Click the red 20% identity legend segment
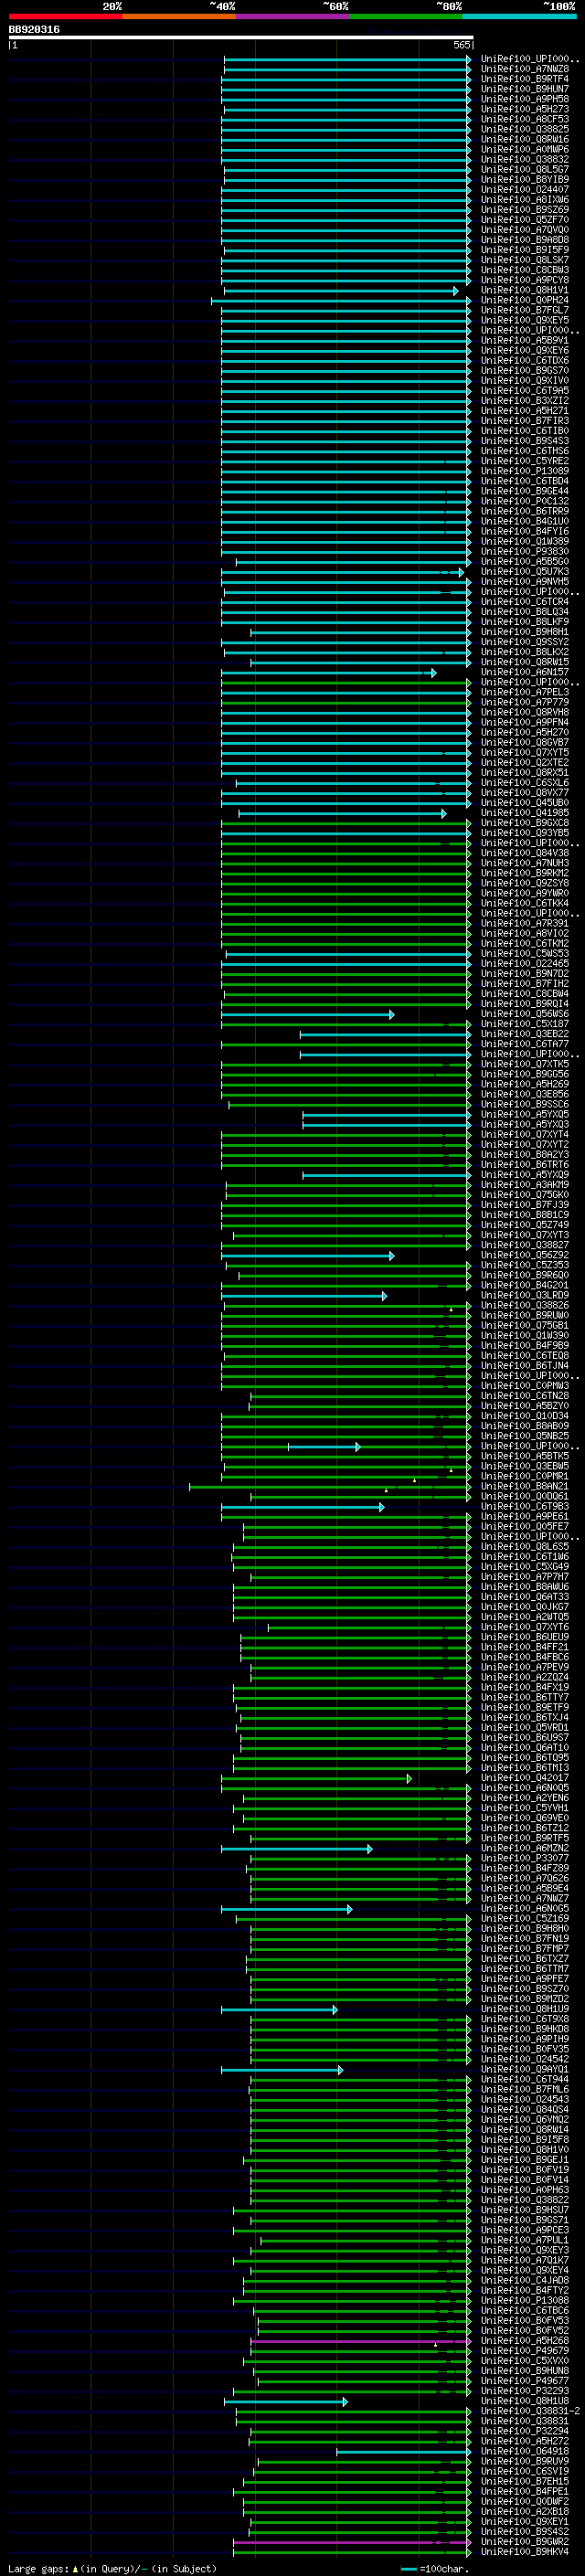Screen dimensions: 585x2576 click(x=65, y=16)
